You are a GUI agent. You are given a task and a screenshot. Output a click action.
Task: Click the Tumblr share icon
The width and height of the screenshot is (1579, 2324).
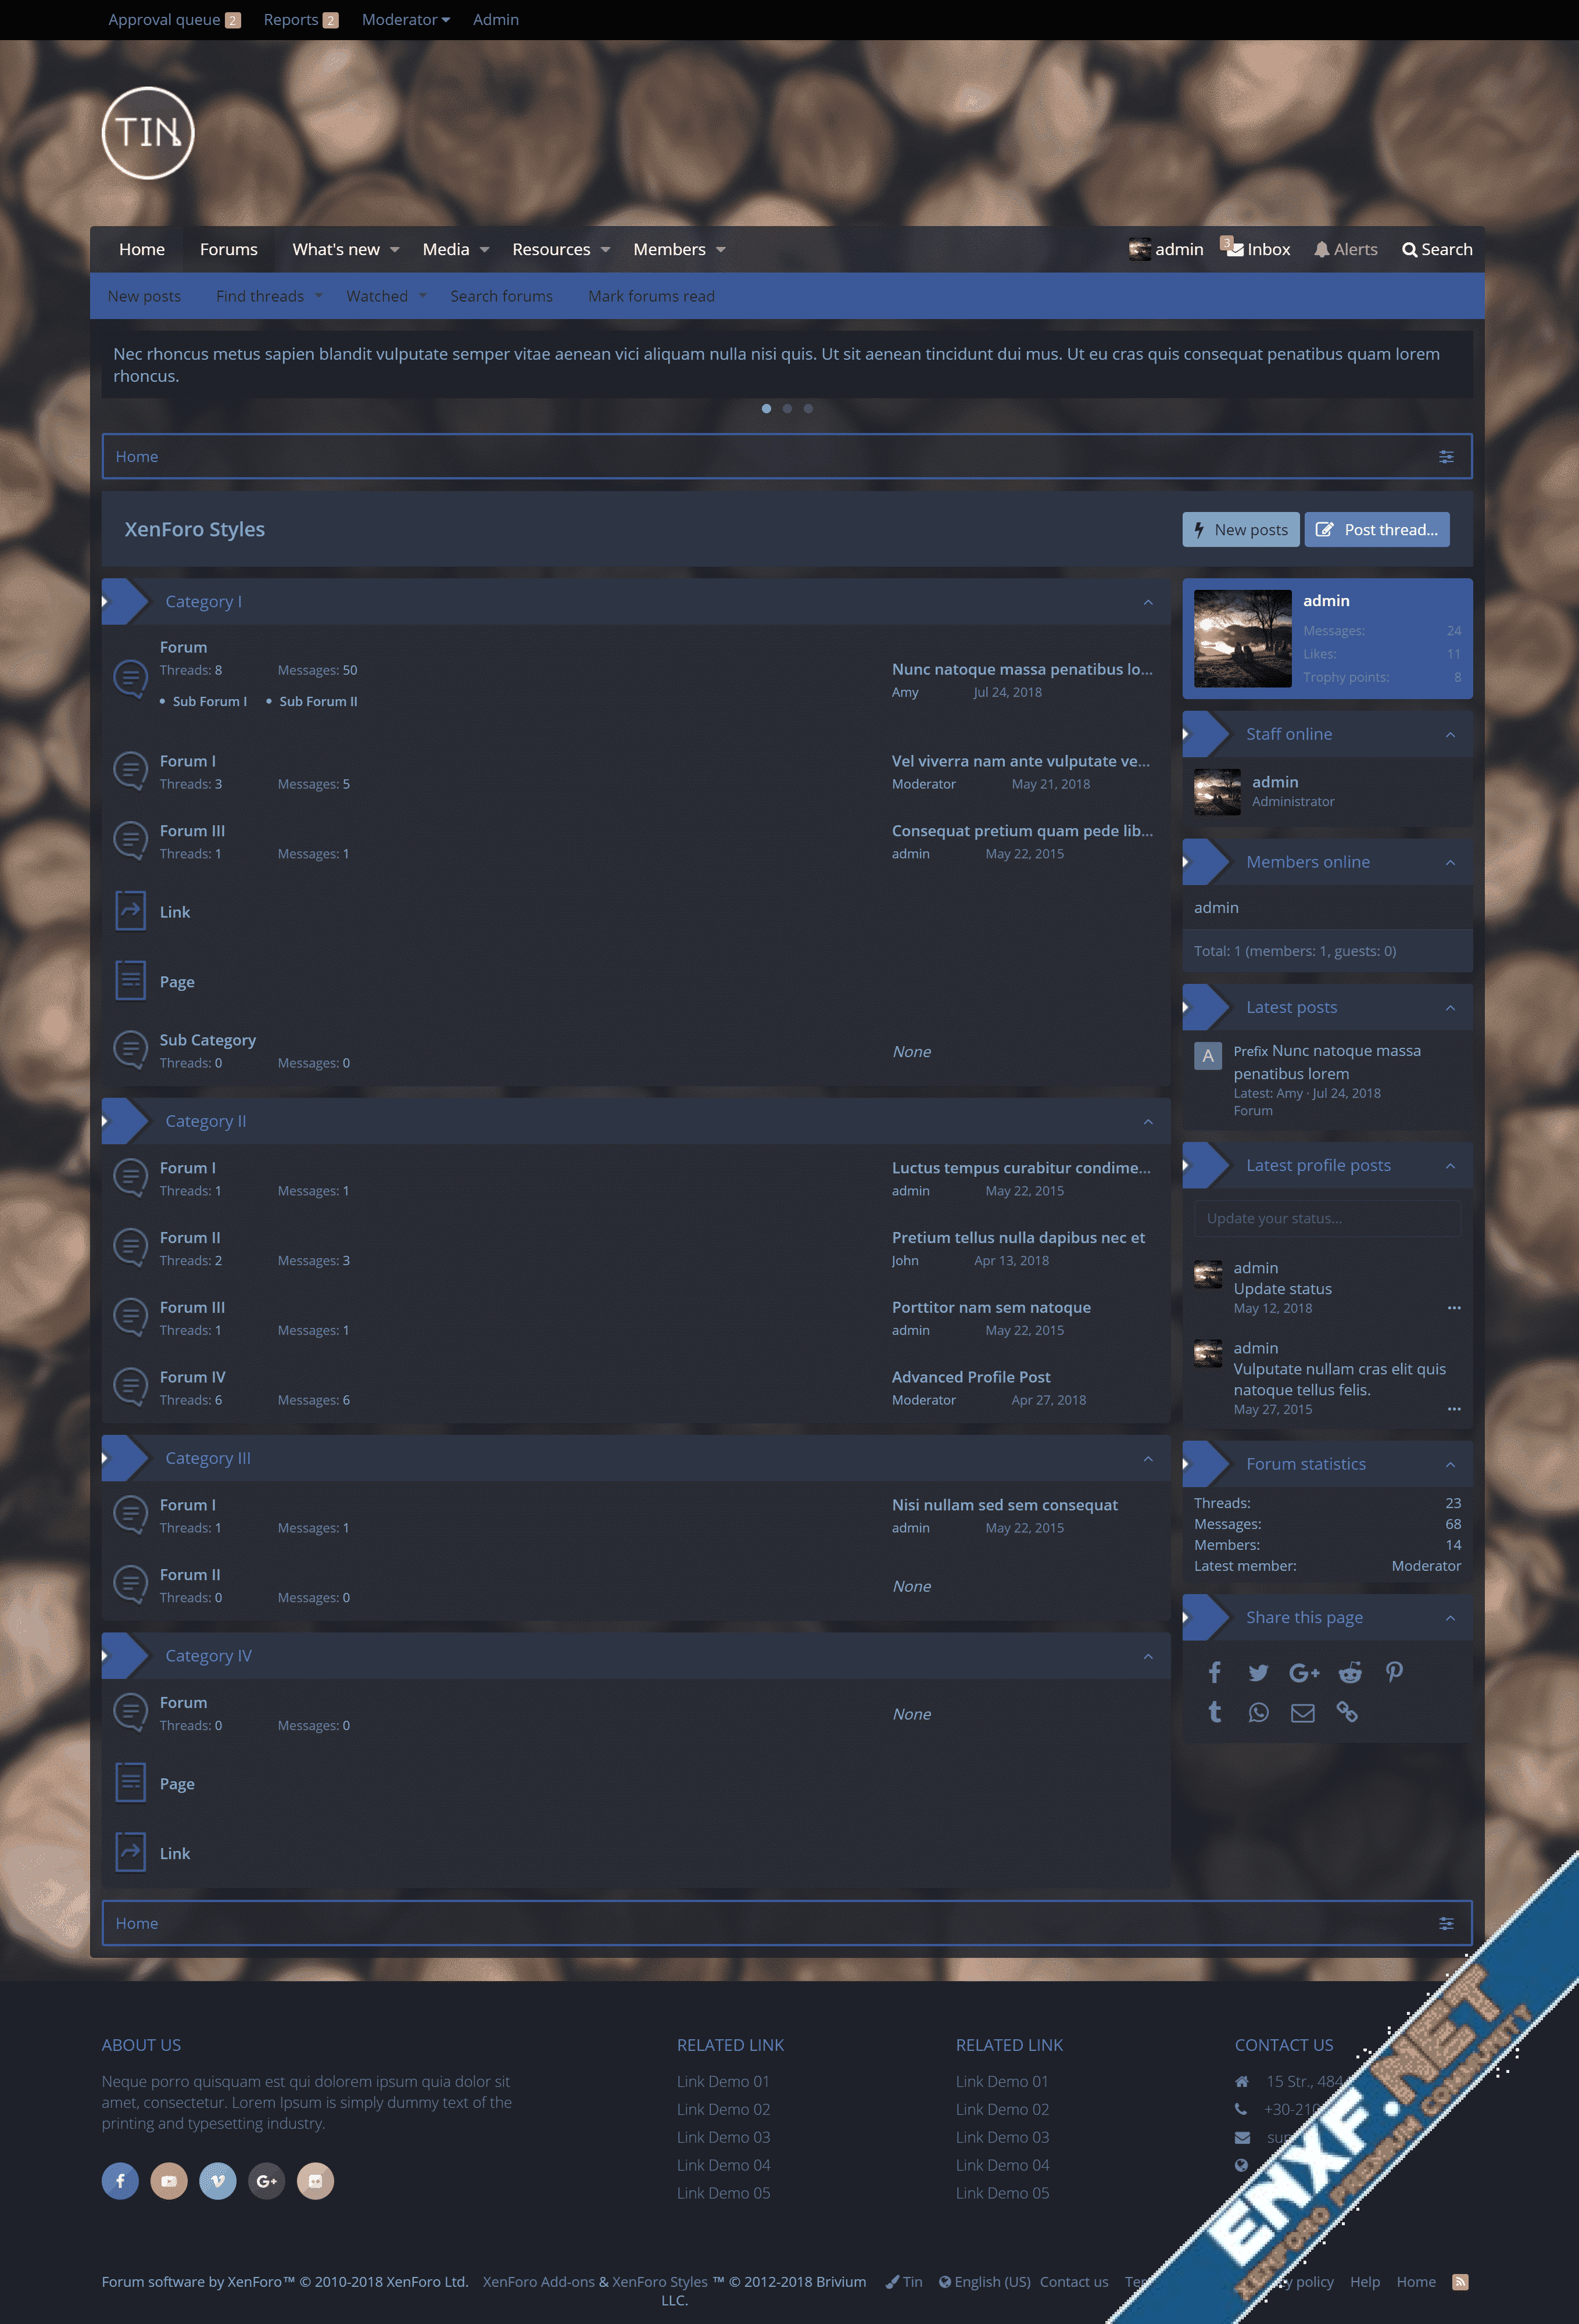coord(1214,1713)
